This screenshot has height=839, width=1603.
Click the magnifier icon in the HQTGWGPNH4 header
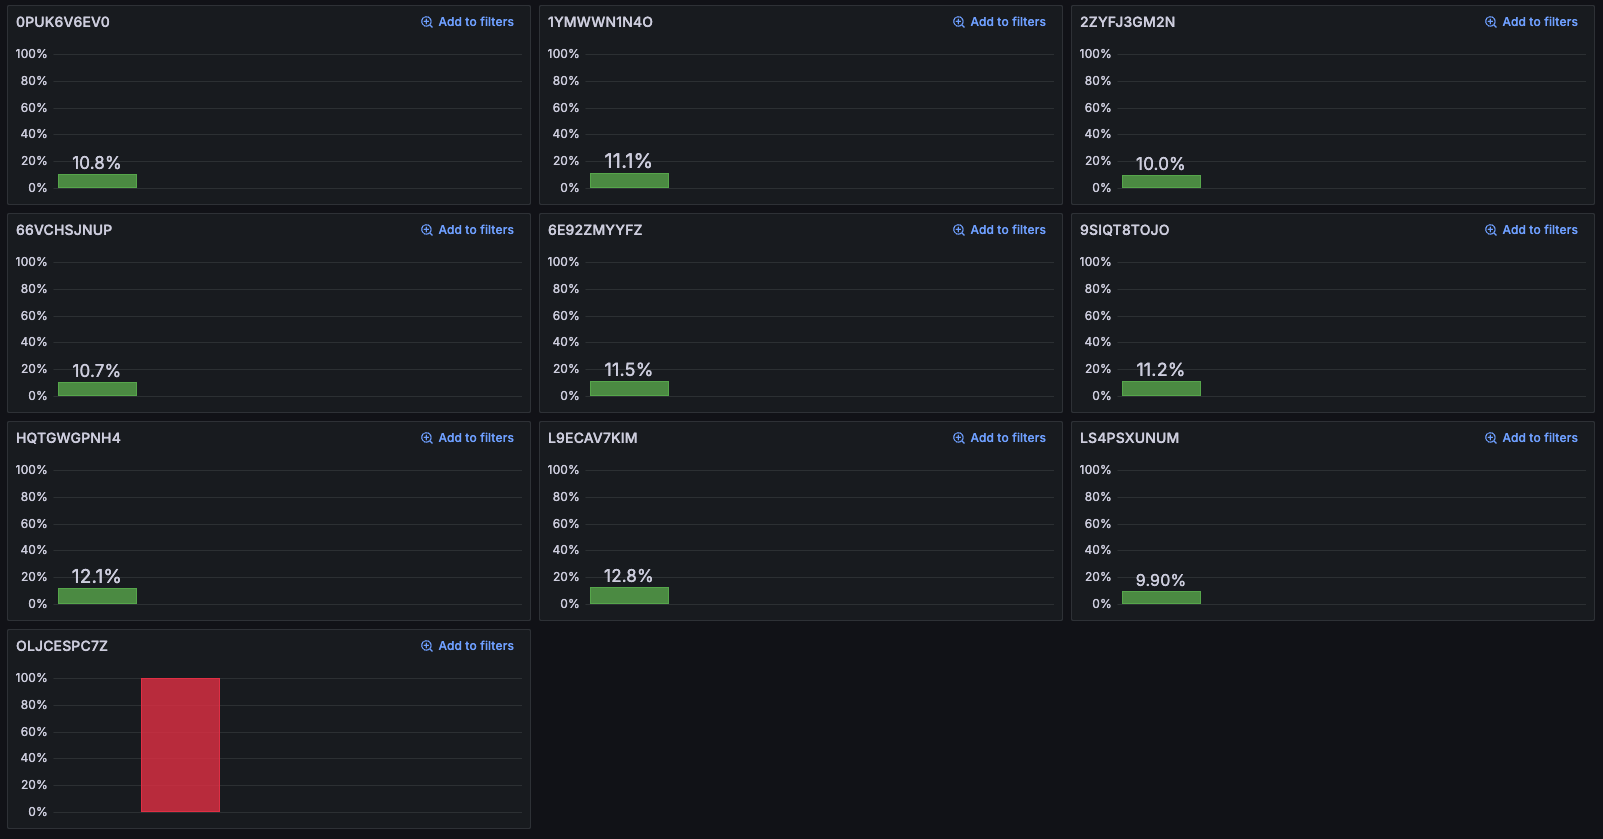[427, 437]
